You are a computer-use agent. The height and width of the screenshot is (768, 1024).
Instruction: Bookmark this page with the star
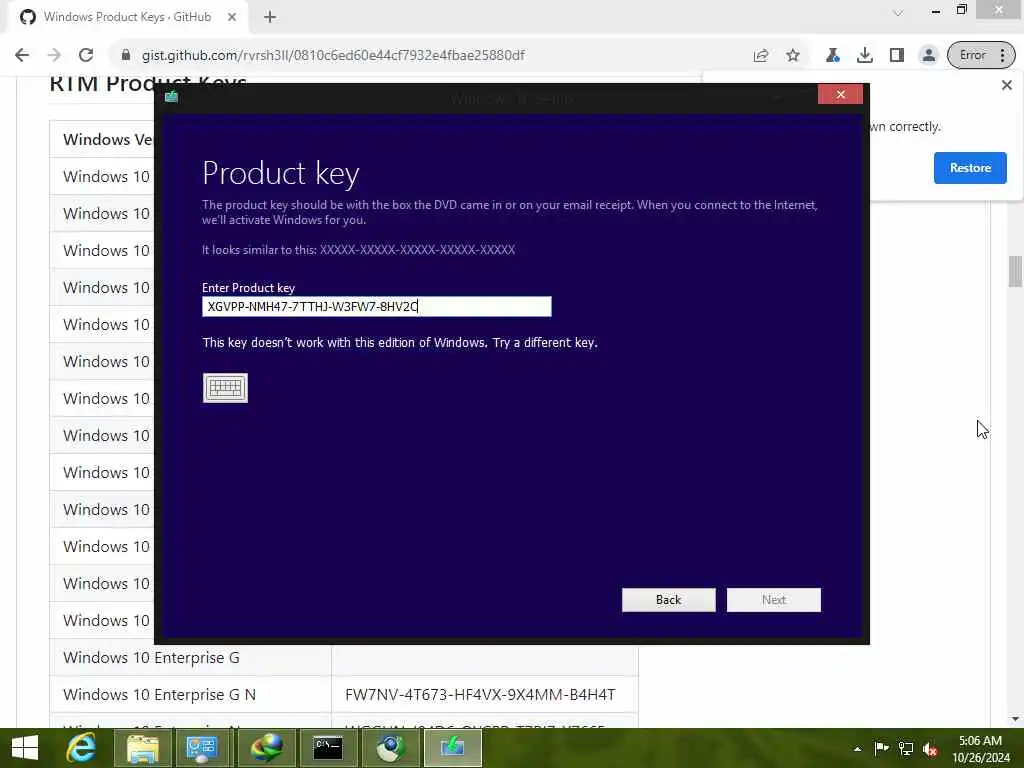coord(793,56)
